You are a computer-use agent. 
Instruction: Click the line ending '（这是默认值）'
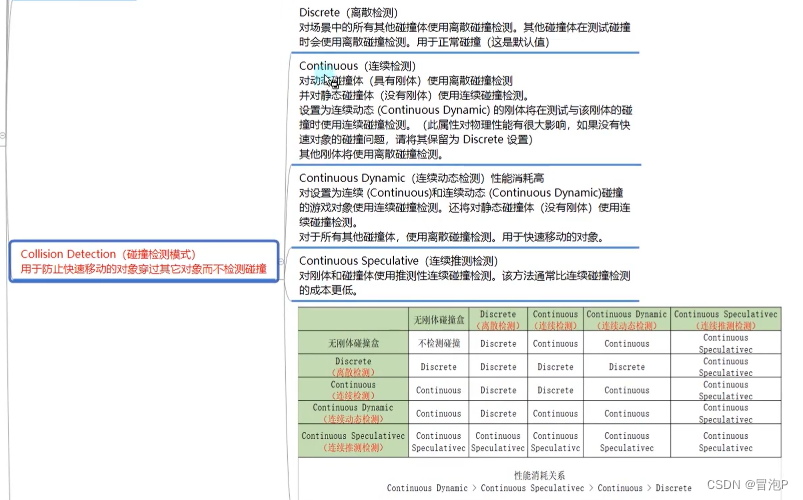click(x=424, y=42)
